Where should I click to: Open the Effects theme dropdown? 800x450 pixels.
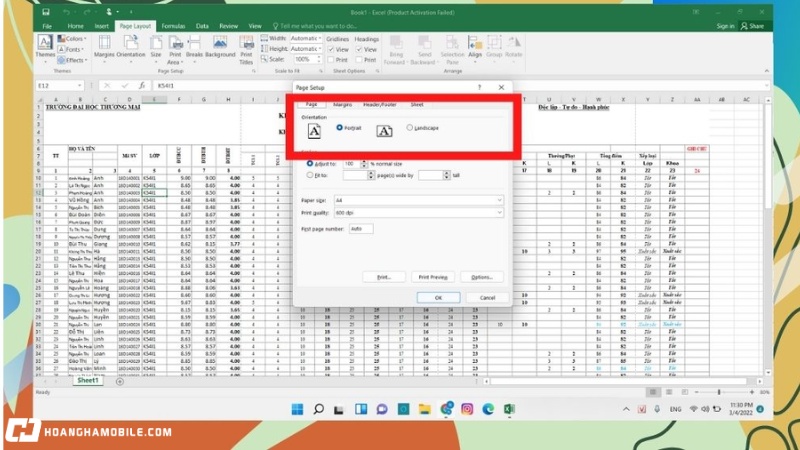pyautogui.click(x=72, y=60)
